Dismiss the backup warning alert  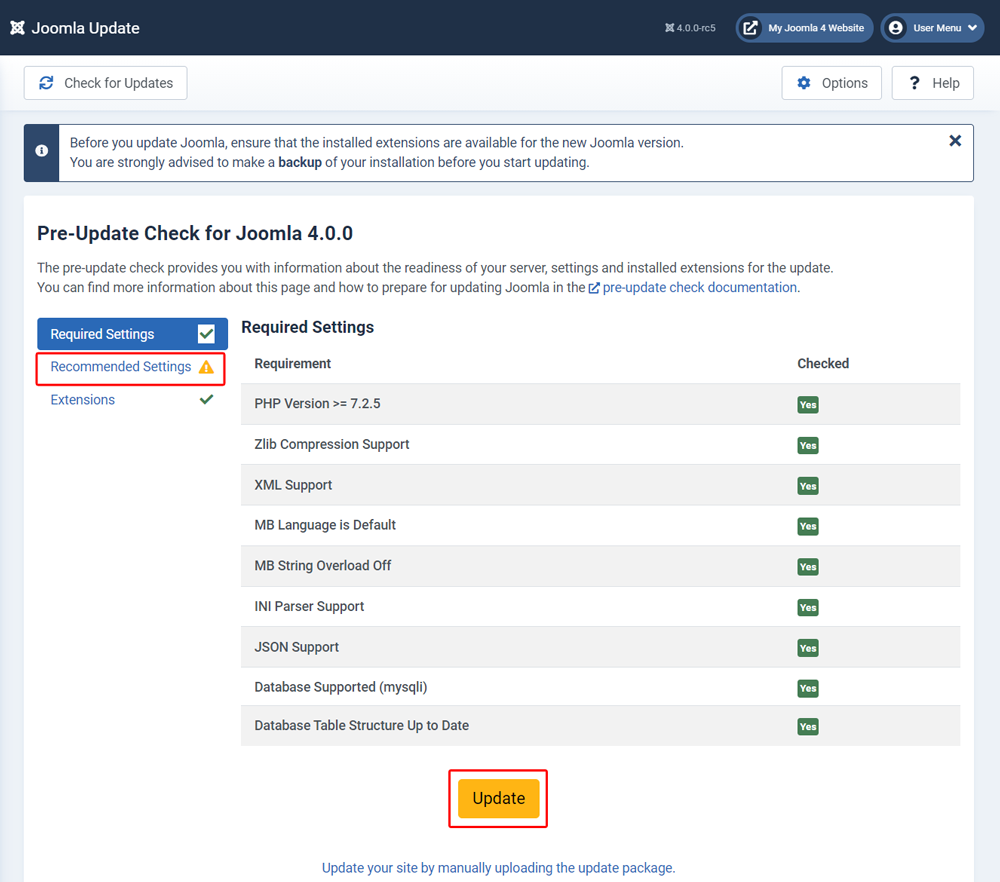click(x=955, y=141)
